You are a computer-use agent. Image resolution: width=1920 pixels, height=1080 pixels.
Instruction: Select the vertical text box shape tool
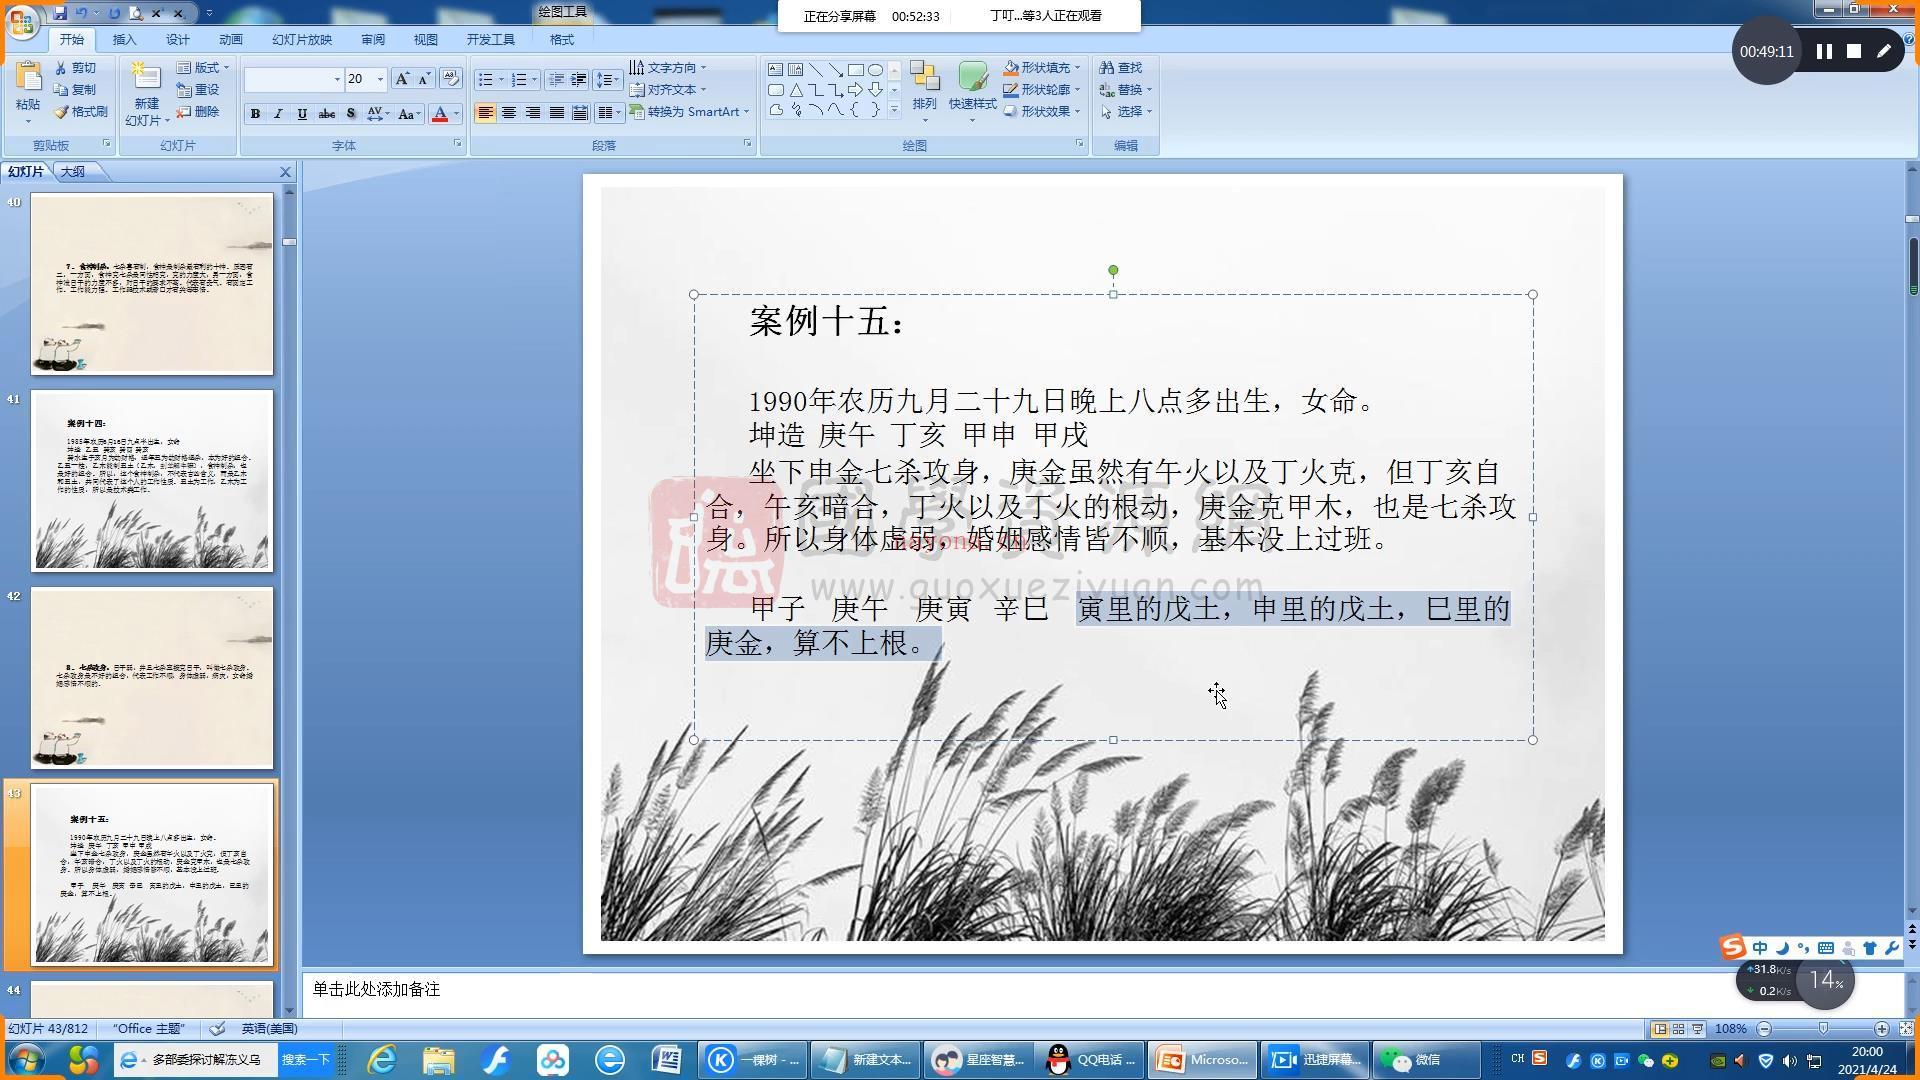[795, 69]
